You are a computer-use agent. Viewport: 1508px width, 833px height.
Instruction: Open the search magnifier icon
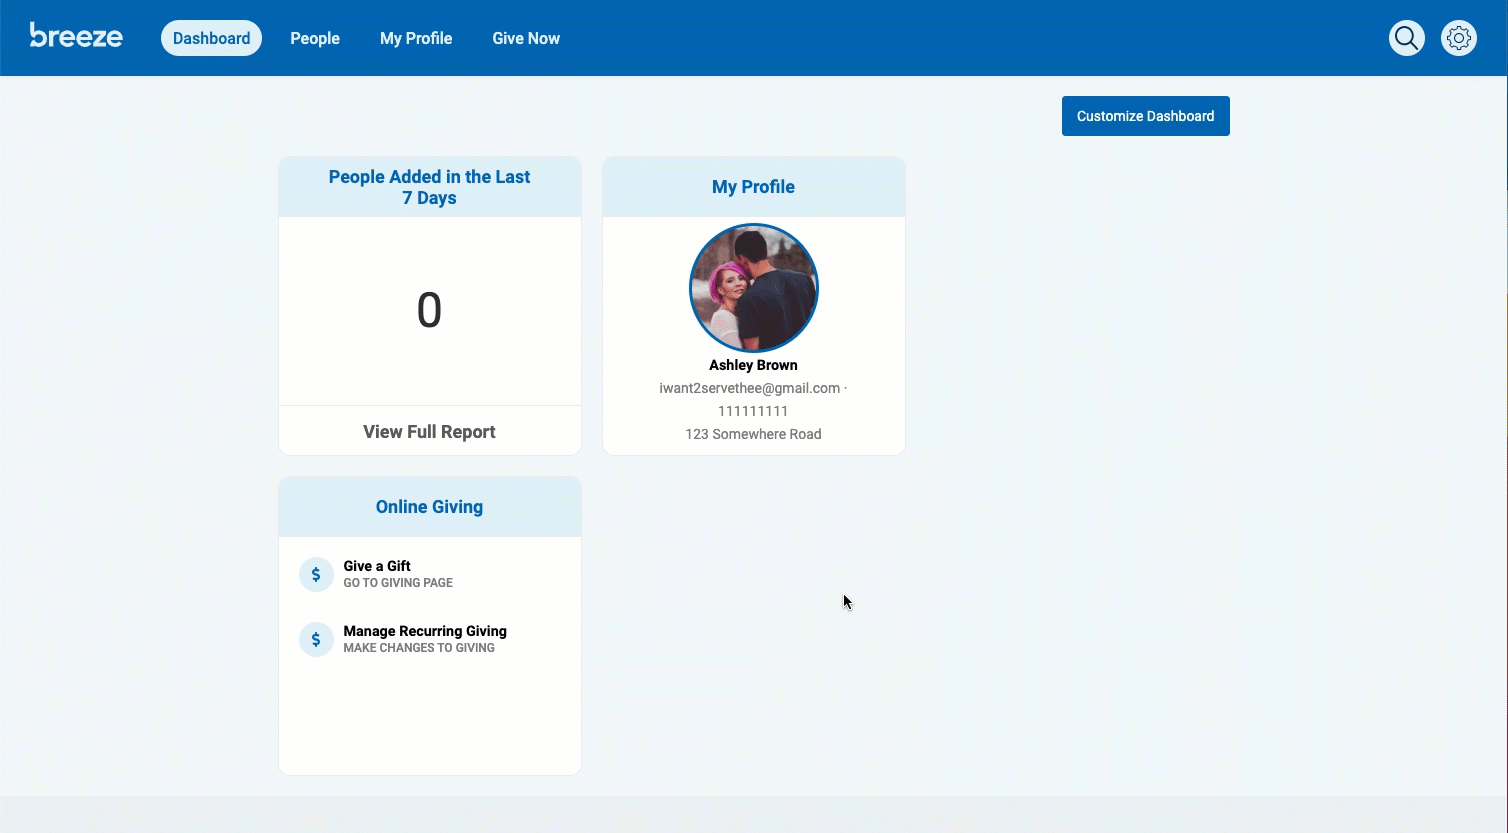[x=1406, y=38]
